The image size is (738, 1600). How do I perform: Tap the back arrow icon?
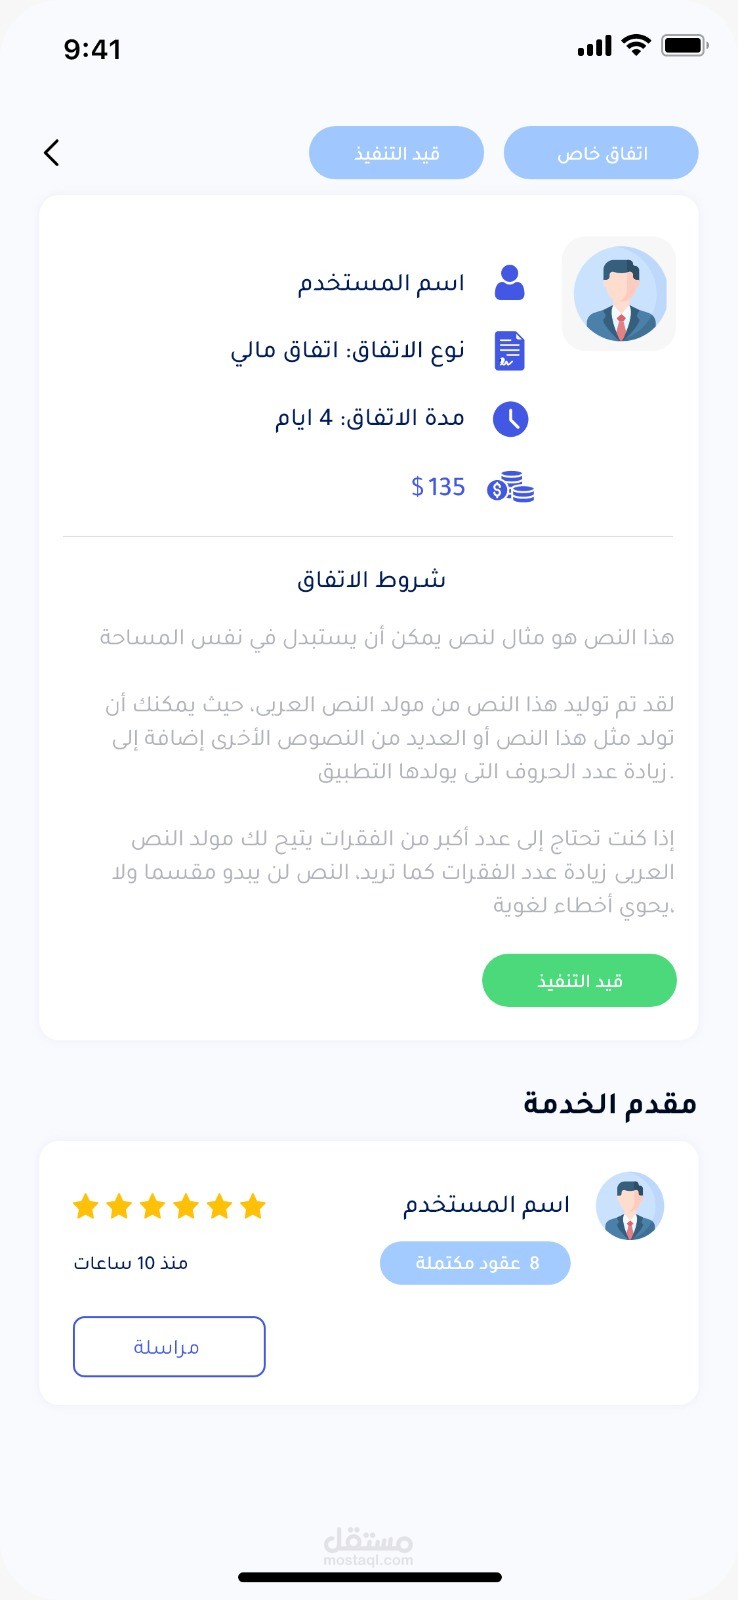pos(52,152)
